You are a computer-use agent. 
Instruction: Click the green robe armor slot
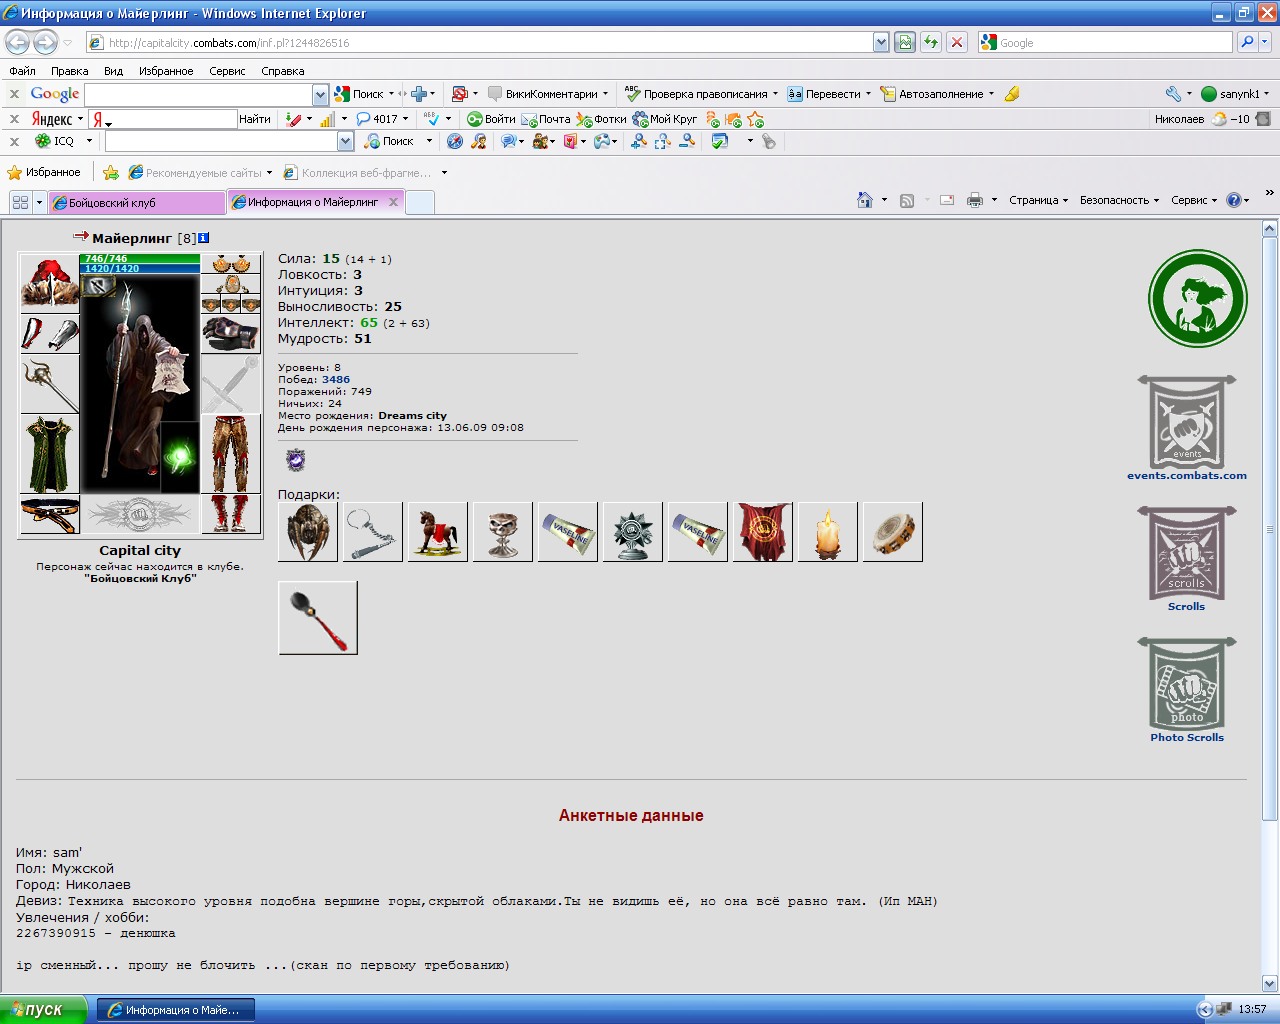point(49,454)
